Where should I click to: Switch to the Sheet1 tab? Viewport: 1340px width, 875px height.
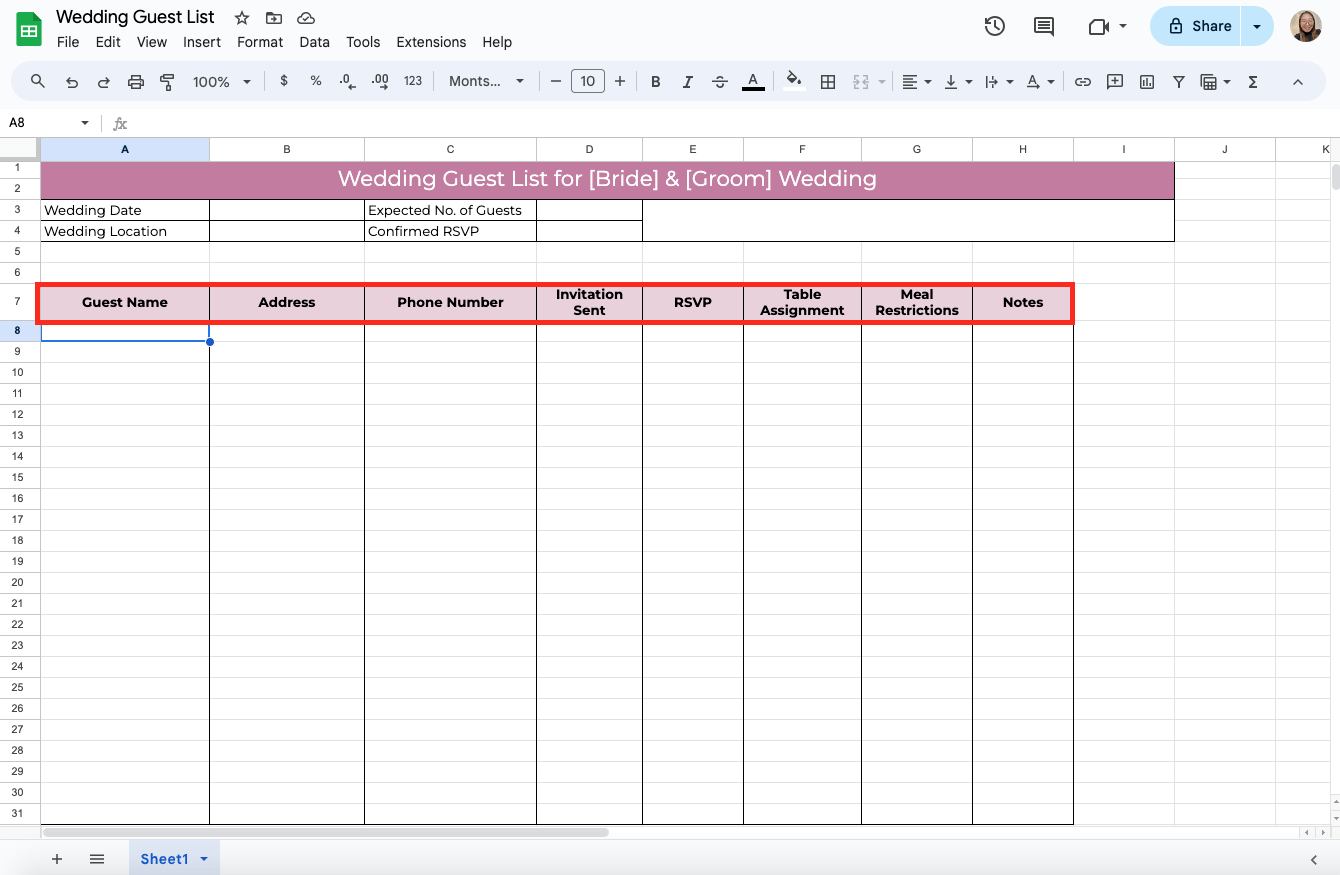click(166, 858)
